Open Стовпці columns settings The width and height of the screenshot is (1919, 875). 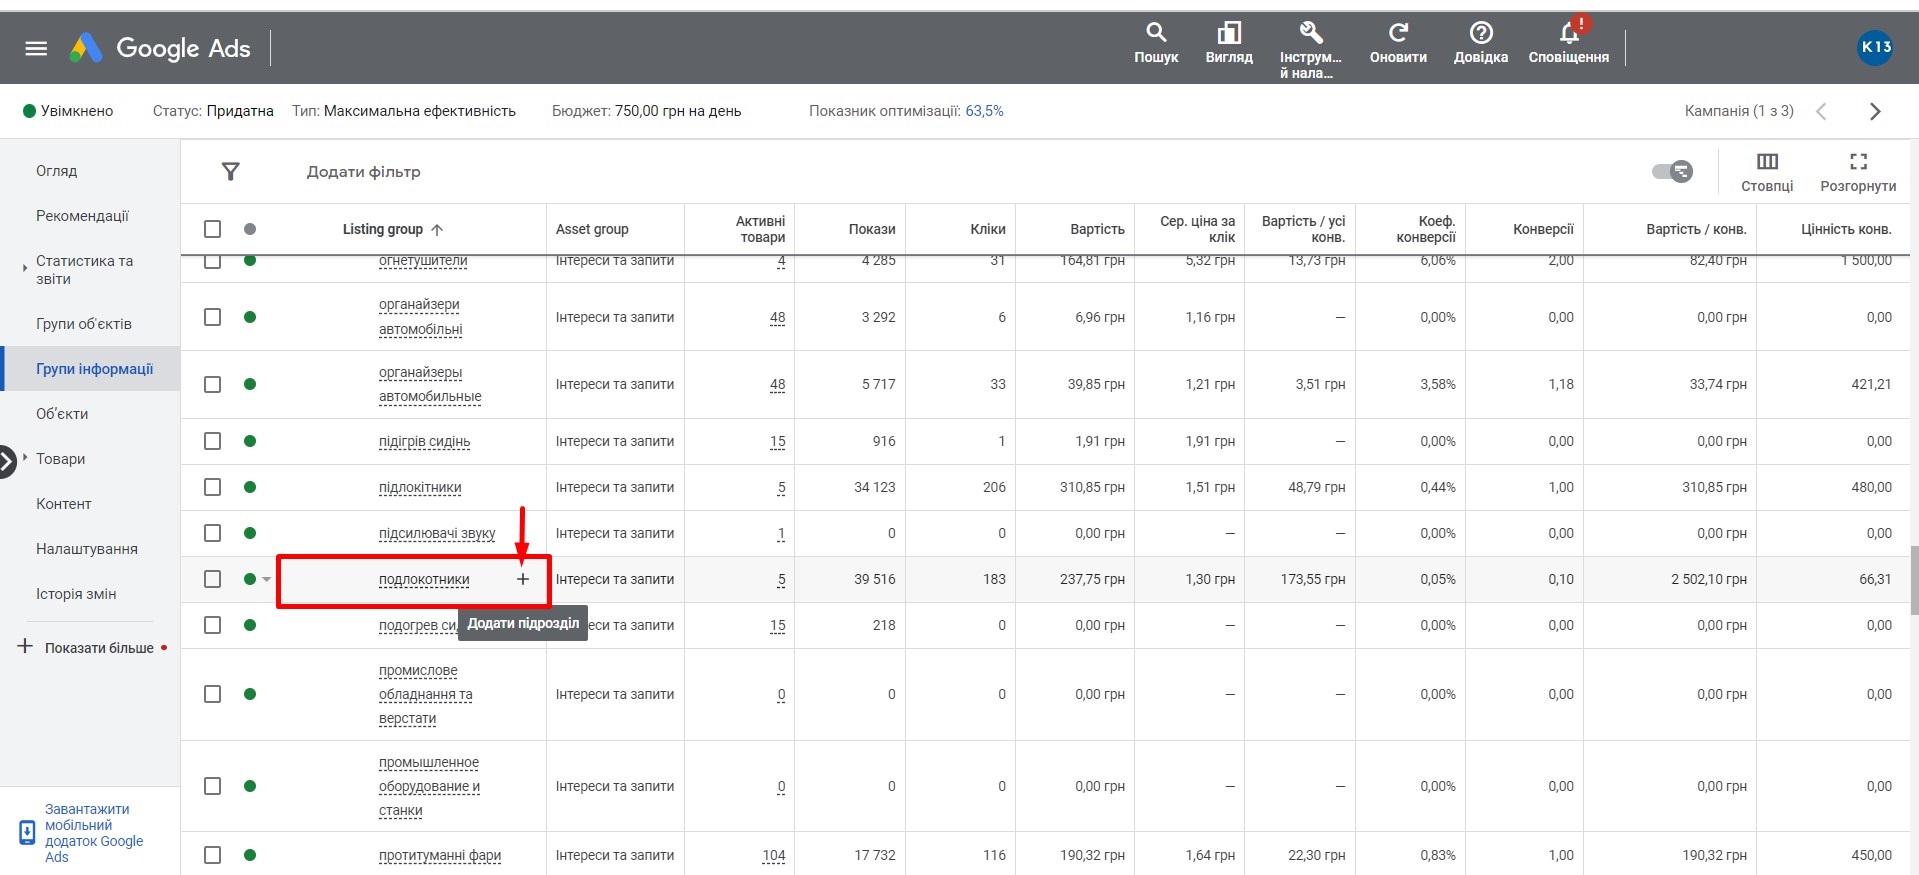[x=1767, y=172]
